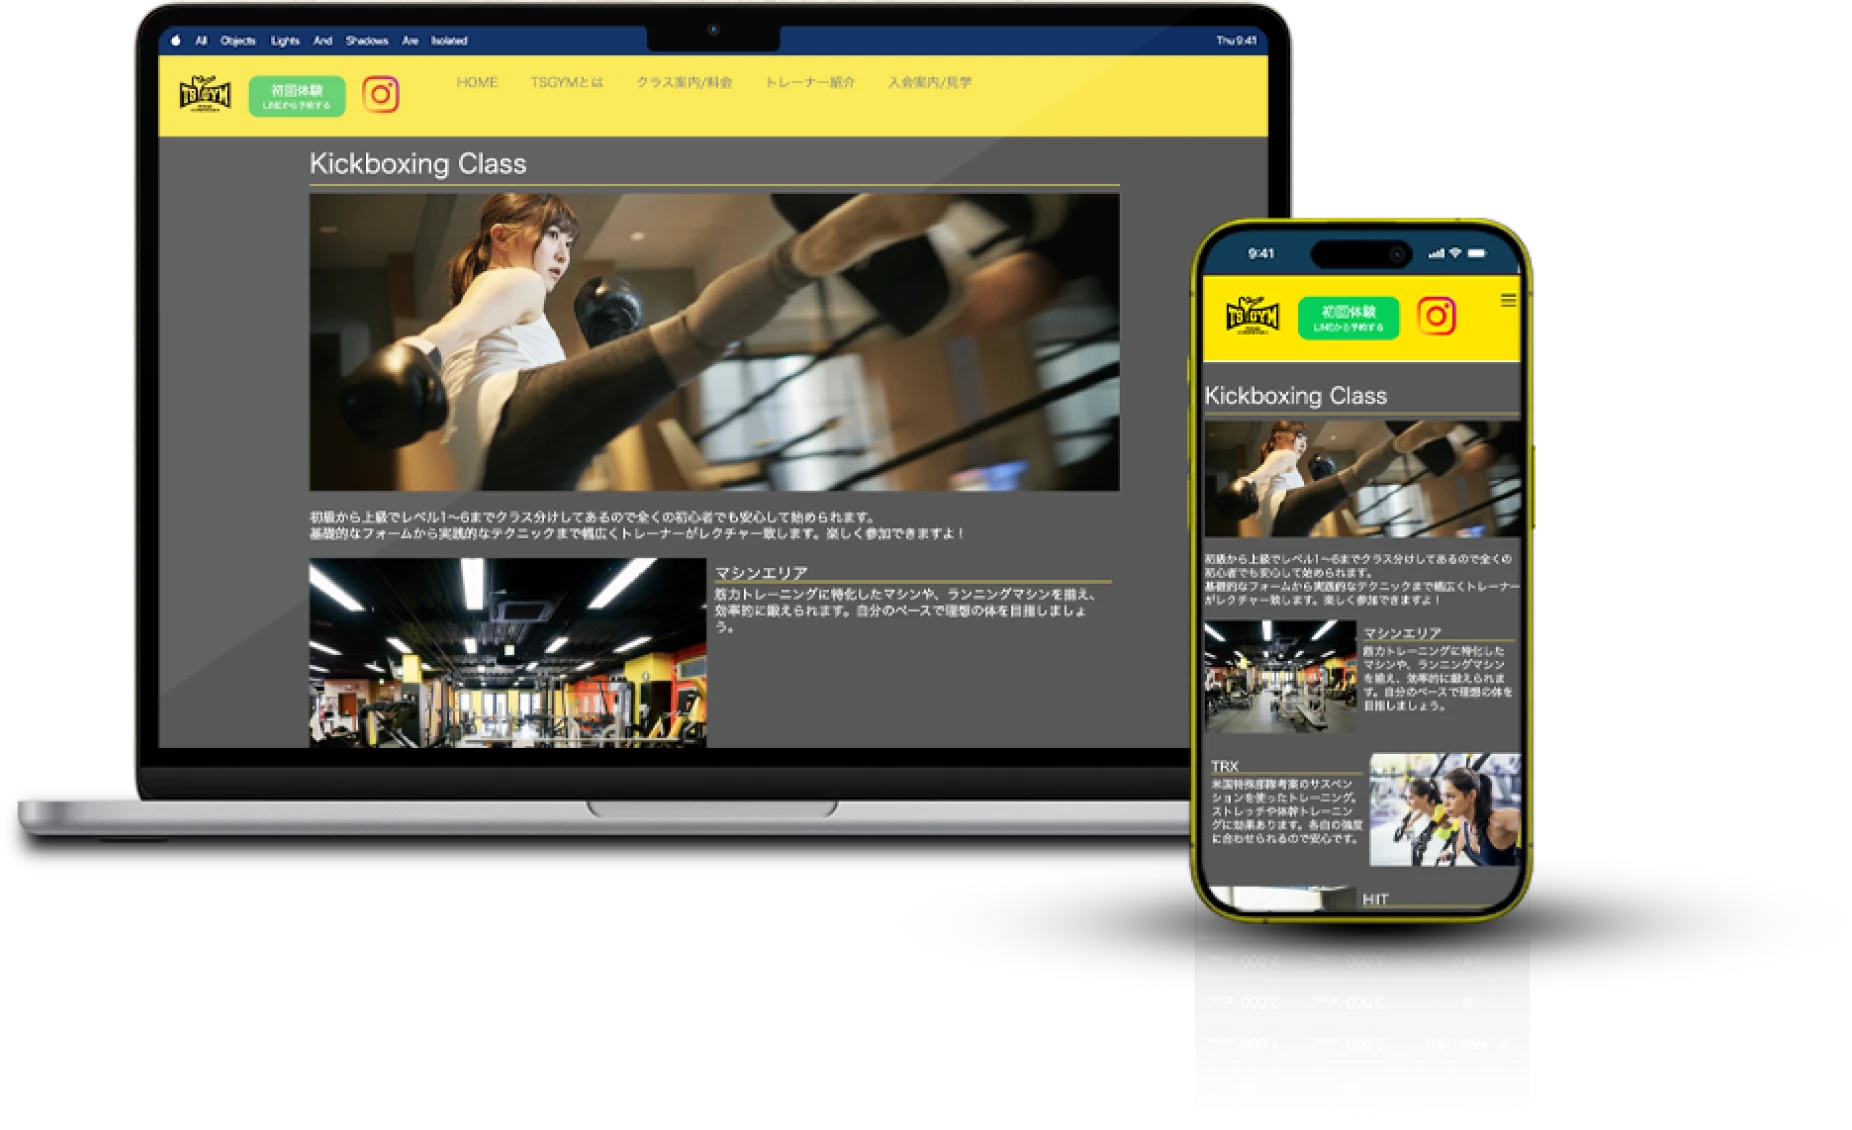Tap the kickboxing photo on the phone

[x=1362, y=479]
